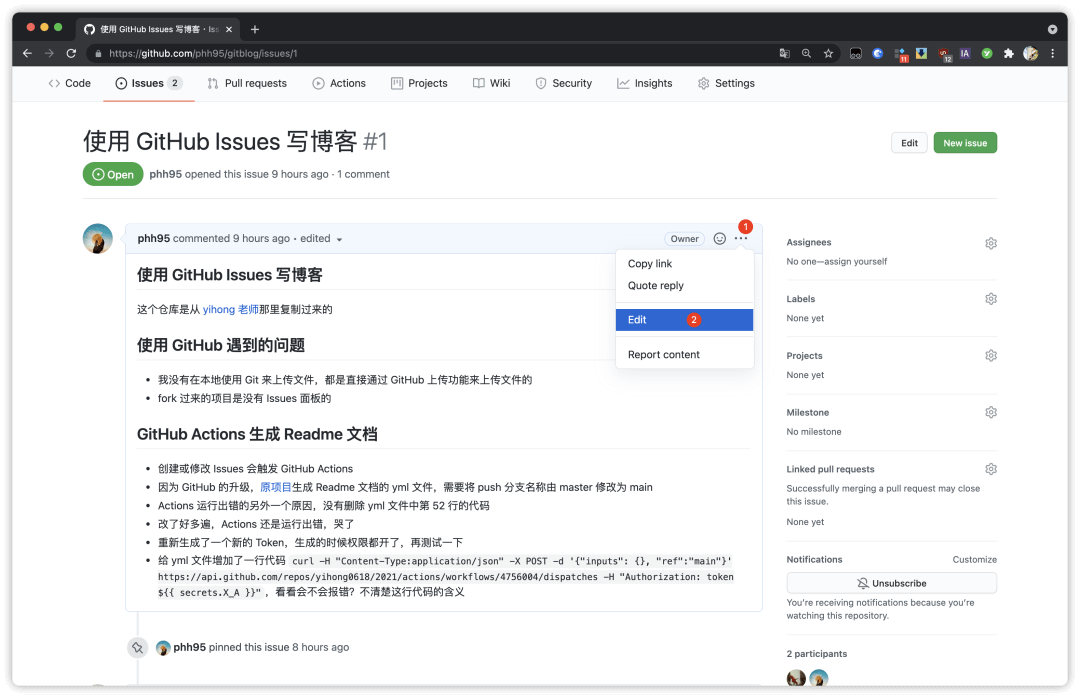1080x698 pixels.
Task: Reload the page
Action: tap(71, 53)
